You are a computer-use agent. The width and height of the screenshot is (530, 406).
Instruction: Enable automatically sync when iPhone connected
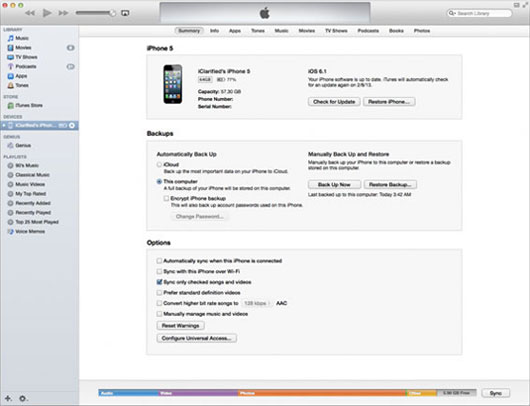click(159, 261)
